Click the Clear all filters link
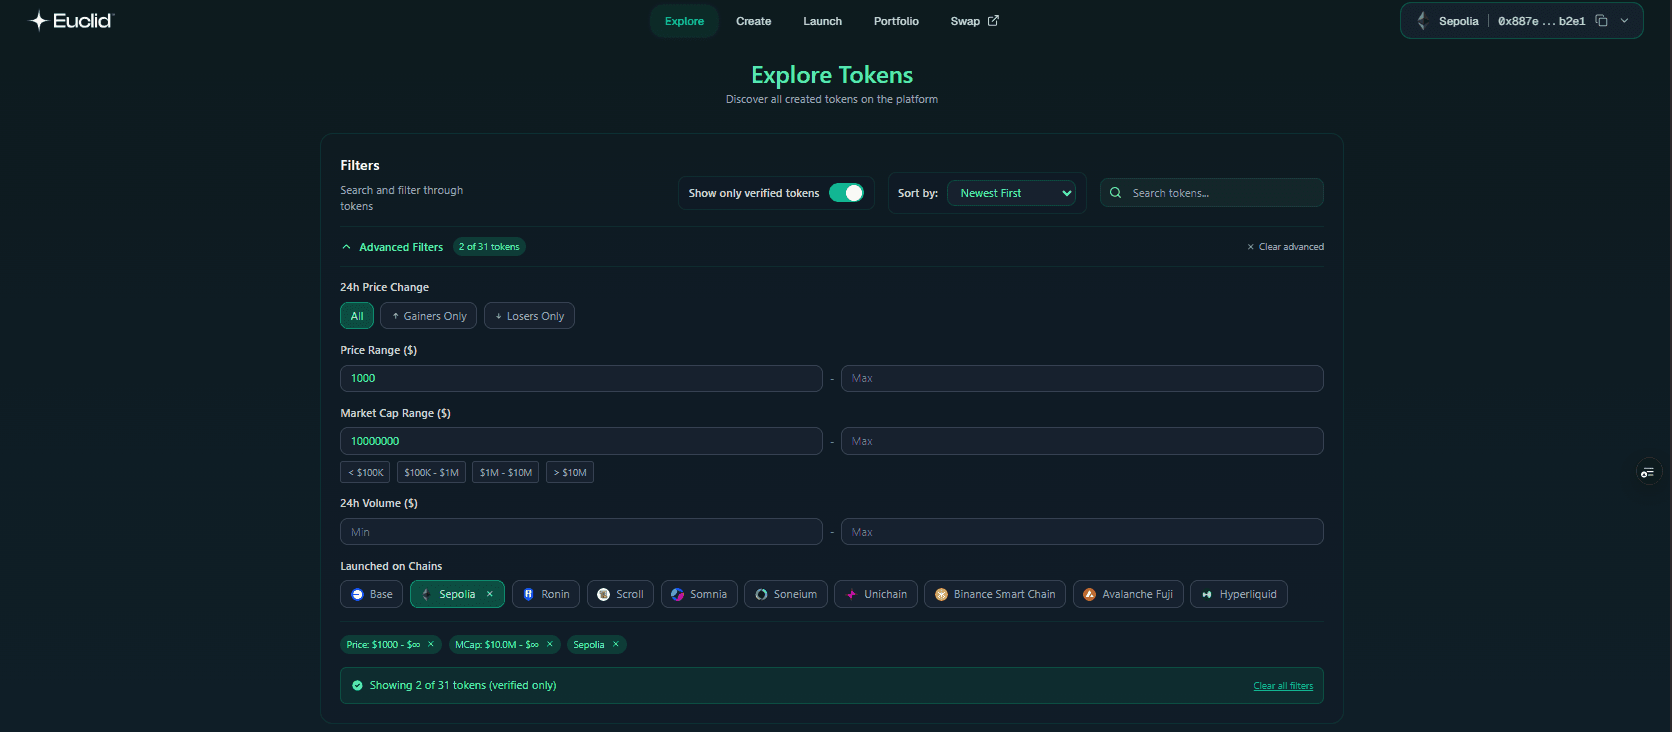Image resolution: width=1672 pixels, height=732 pixels. coord(1283,686)
